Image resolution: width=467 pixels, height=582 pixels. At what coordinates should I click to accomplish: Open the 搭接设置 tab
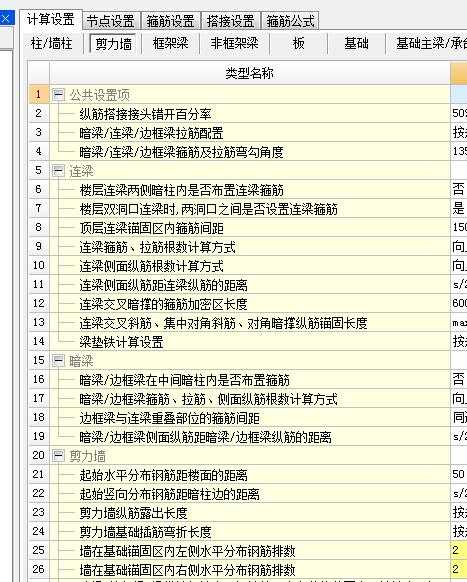pyautogui.click(x=231, y=21)
